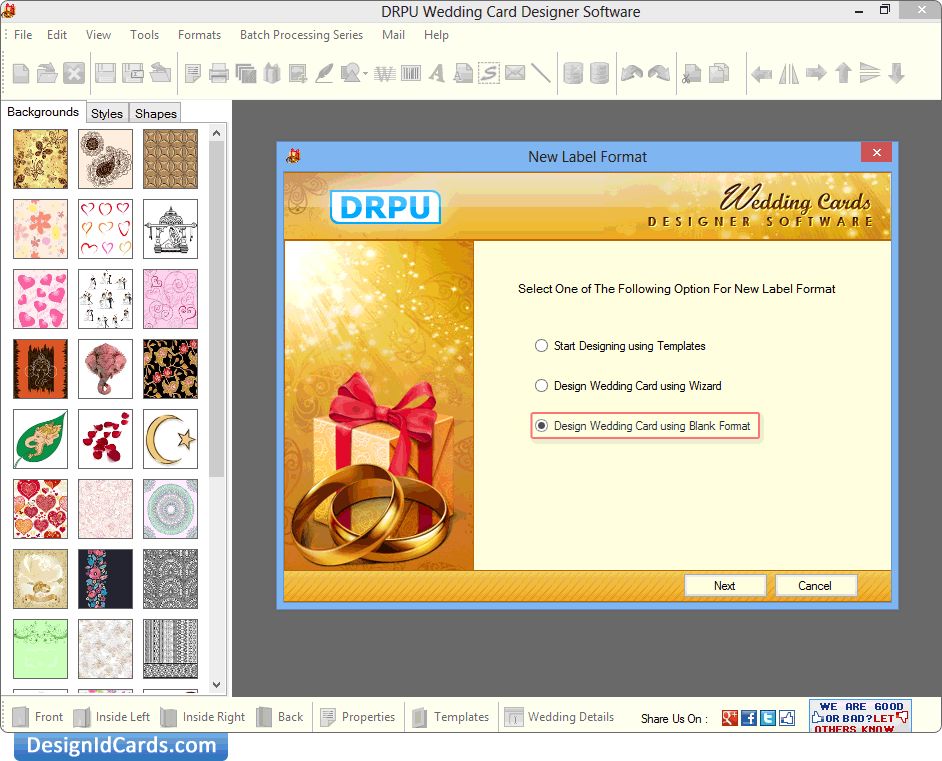Select the WordArt W tool icon
942x761 pixels.
click(x=384, y=73)
